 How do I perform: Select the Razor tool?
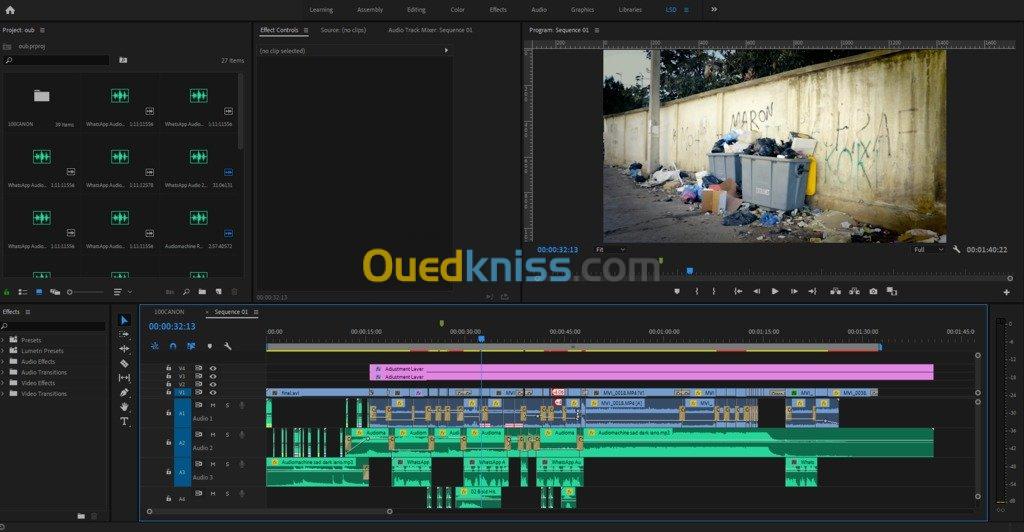coord(124,363)
